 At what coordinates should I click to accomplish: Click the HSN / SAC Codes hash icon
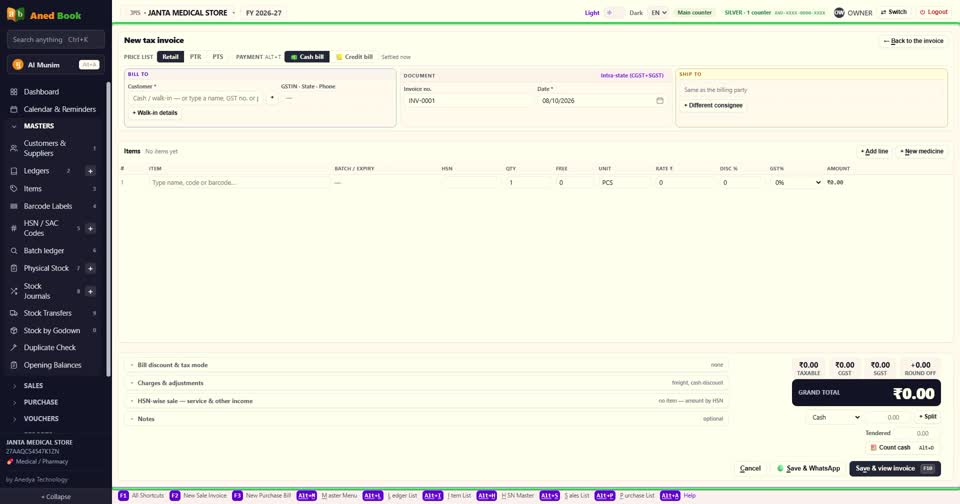14,228
